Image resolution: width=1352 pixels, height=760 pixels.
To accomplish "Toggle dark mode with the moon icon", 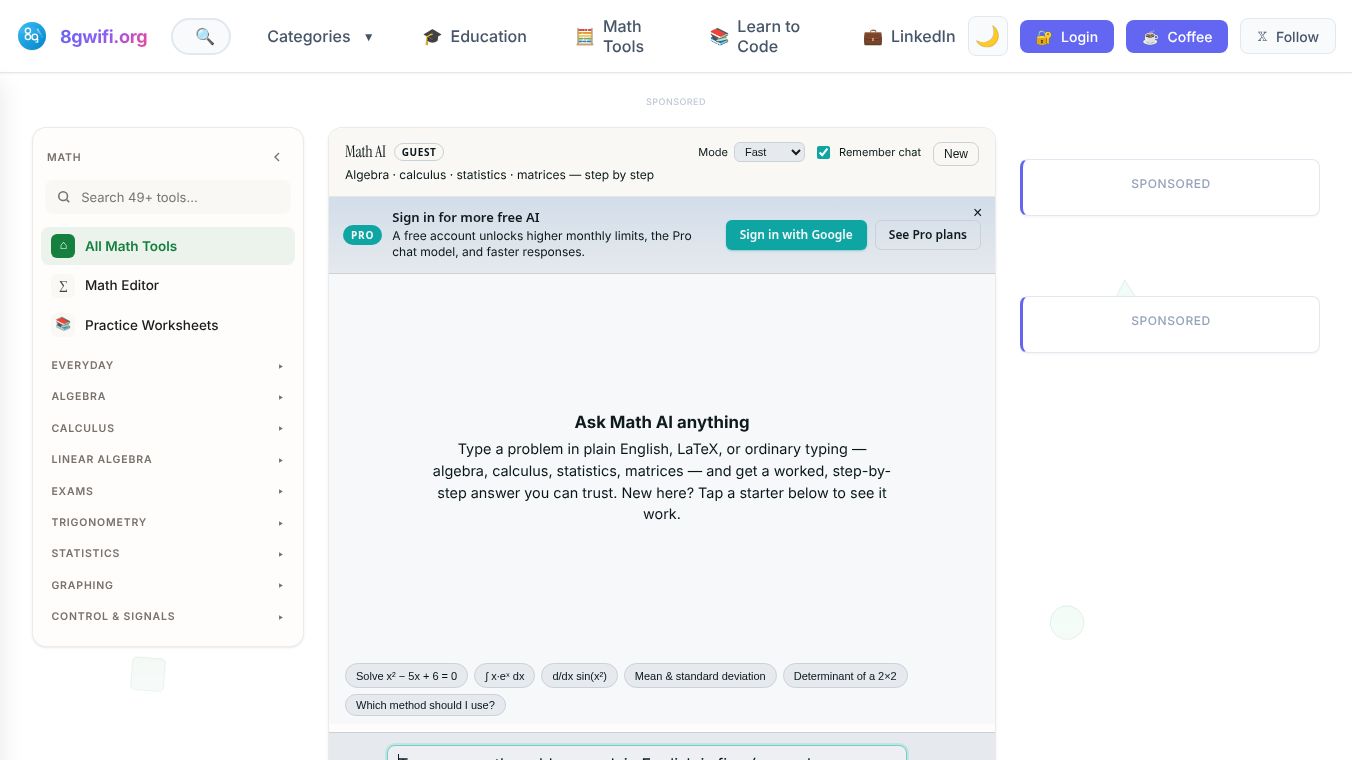I will [988, 37].
